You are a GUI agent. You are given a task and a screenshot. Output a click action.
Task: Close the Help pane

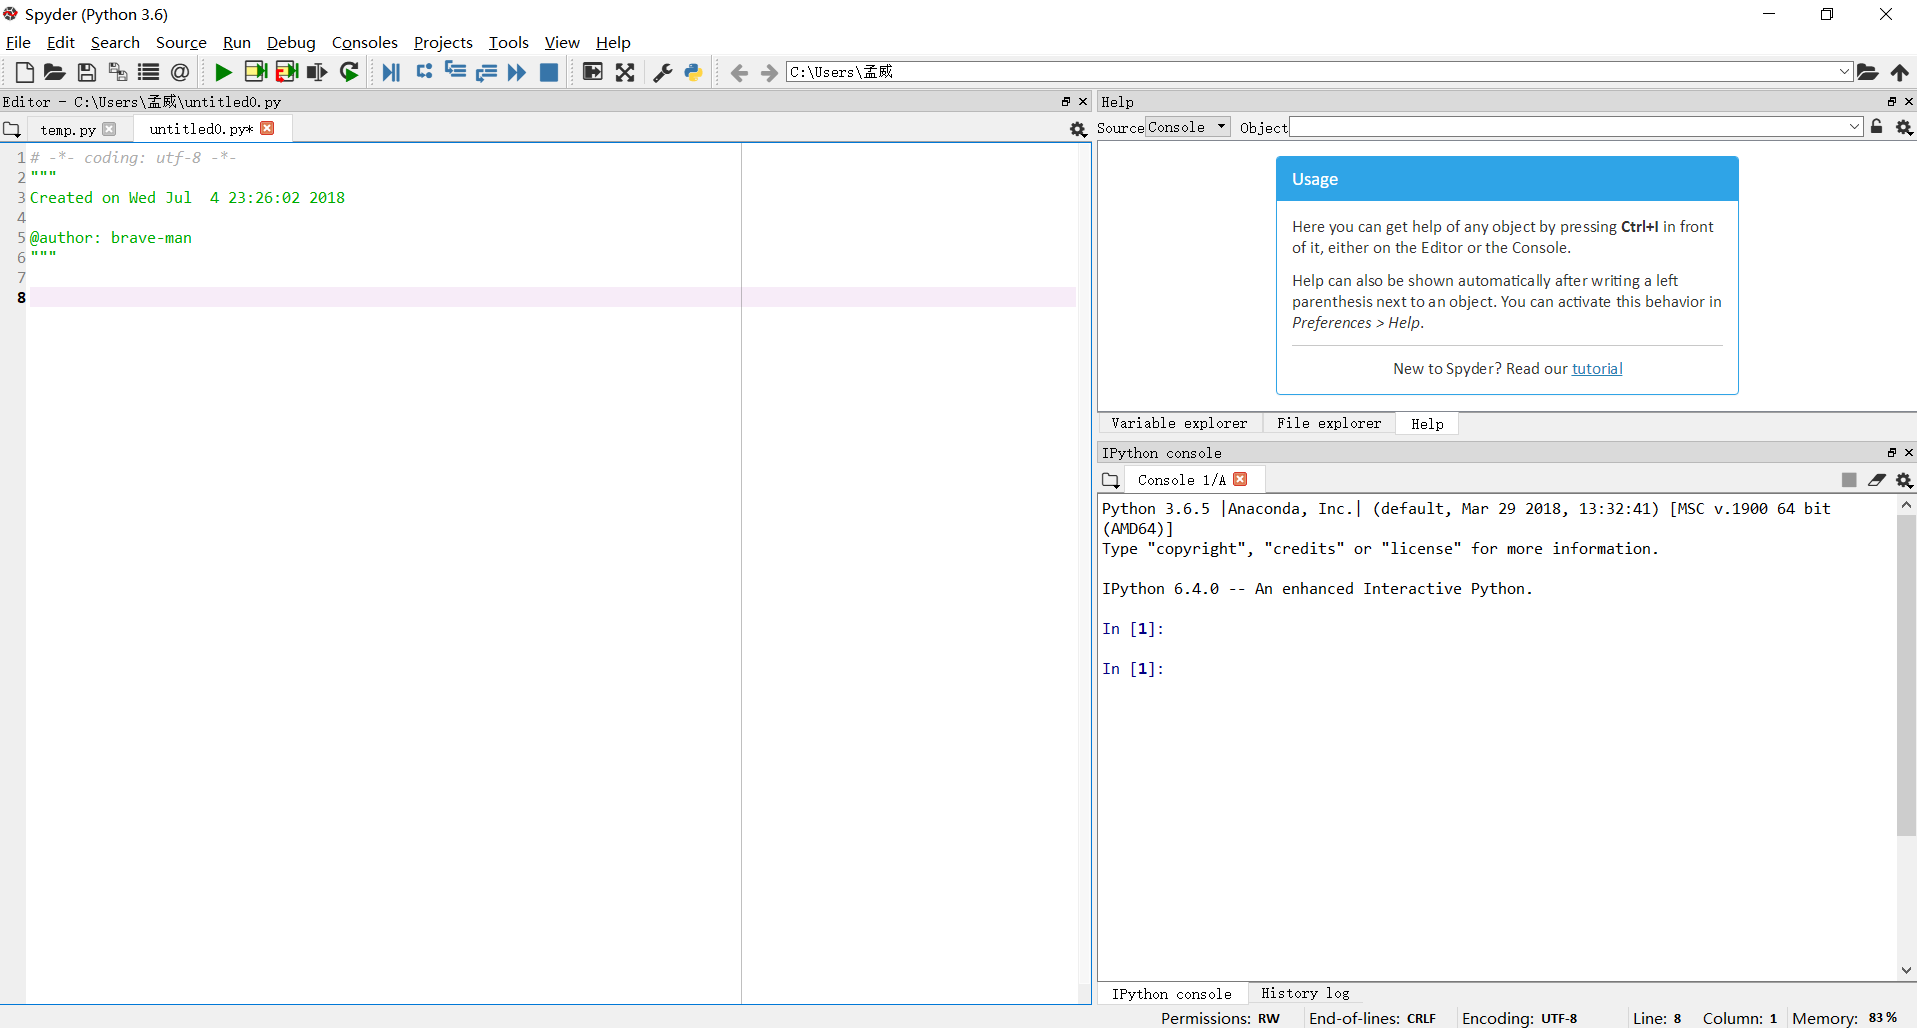coord(1909,101)
